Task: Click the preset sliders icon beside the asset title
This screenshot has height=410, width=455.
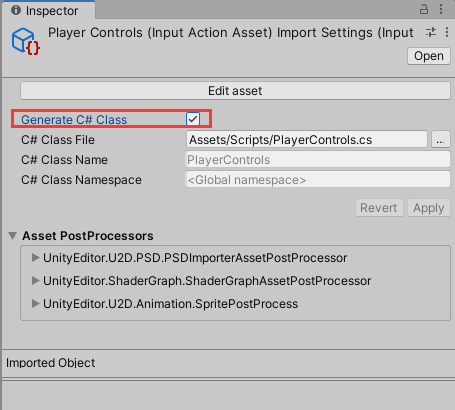Action: tap(431, 32)
